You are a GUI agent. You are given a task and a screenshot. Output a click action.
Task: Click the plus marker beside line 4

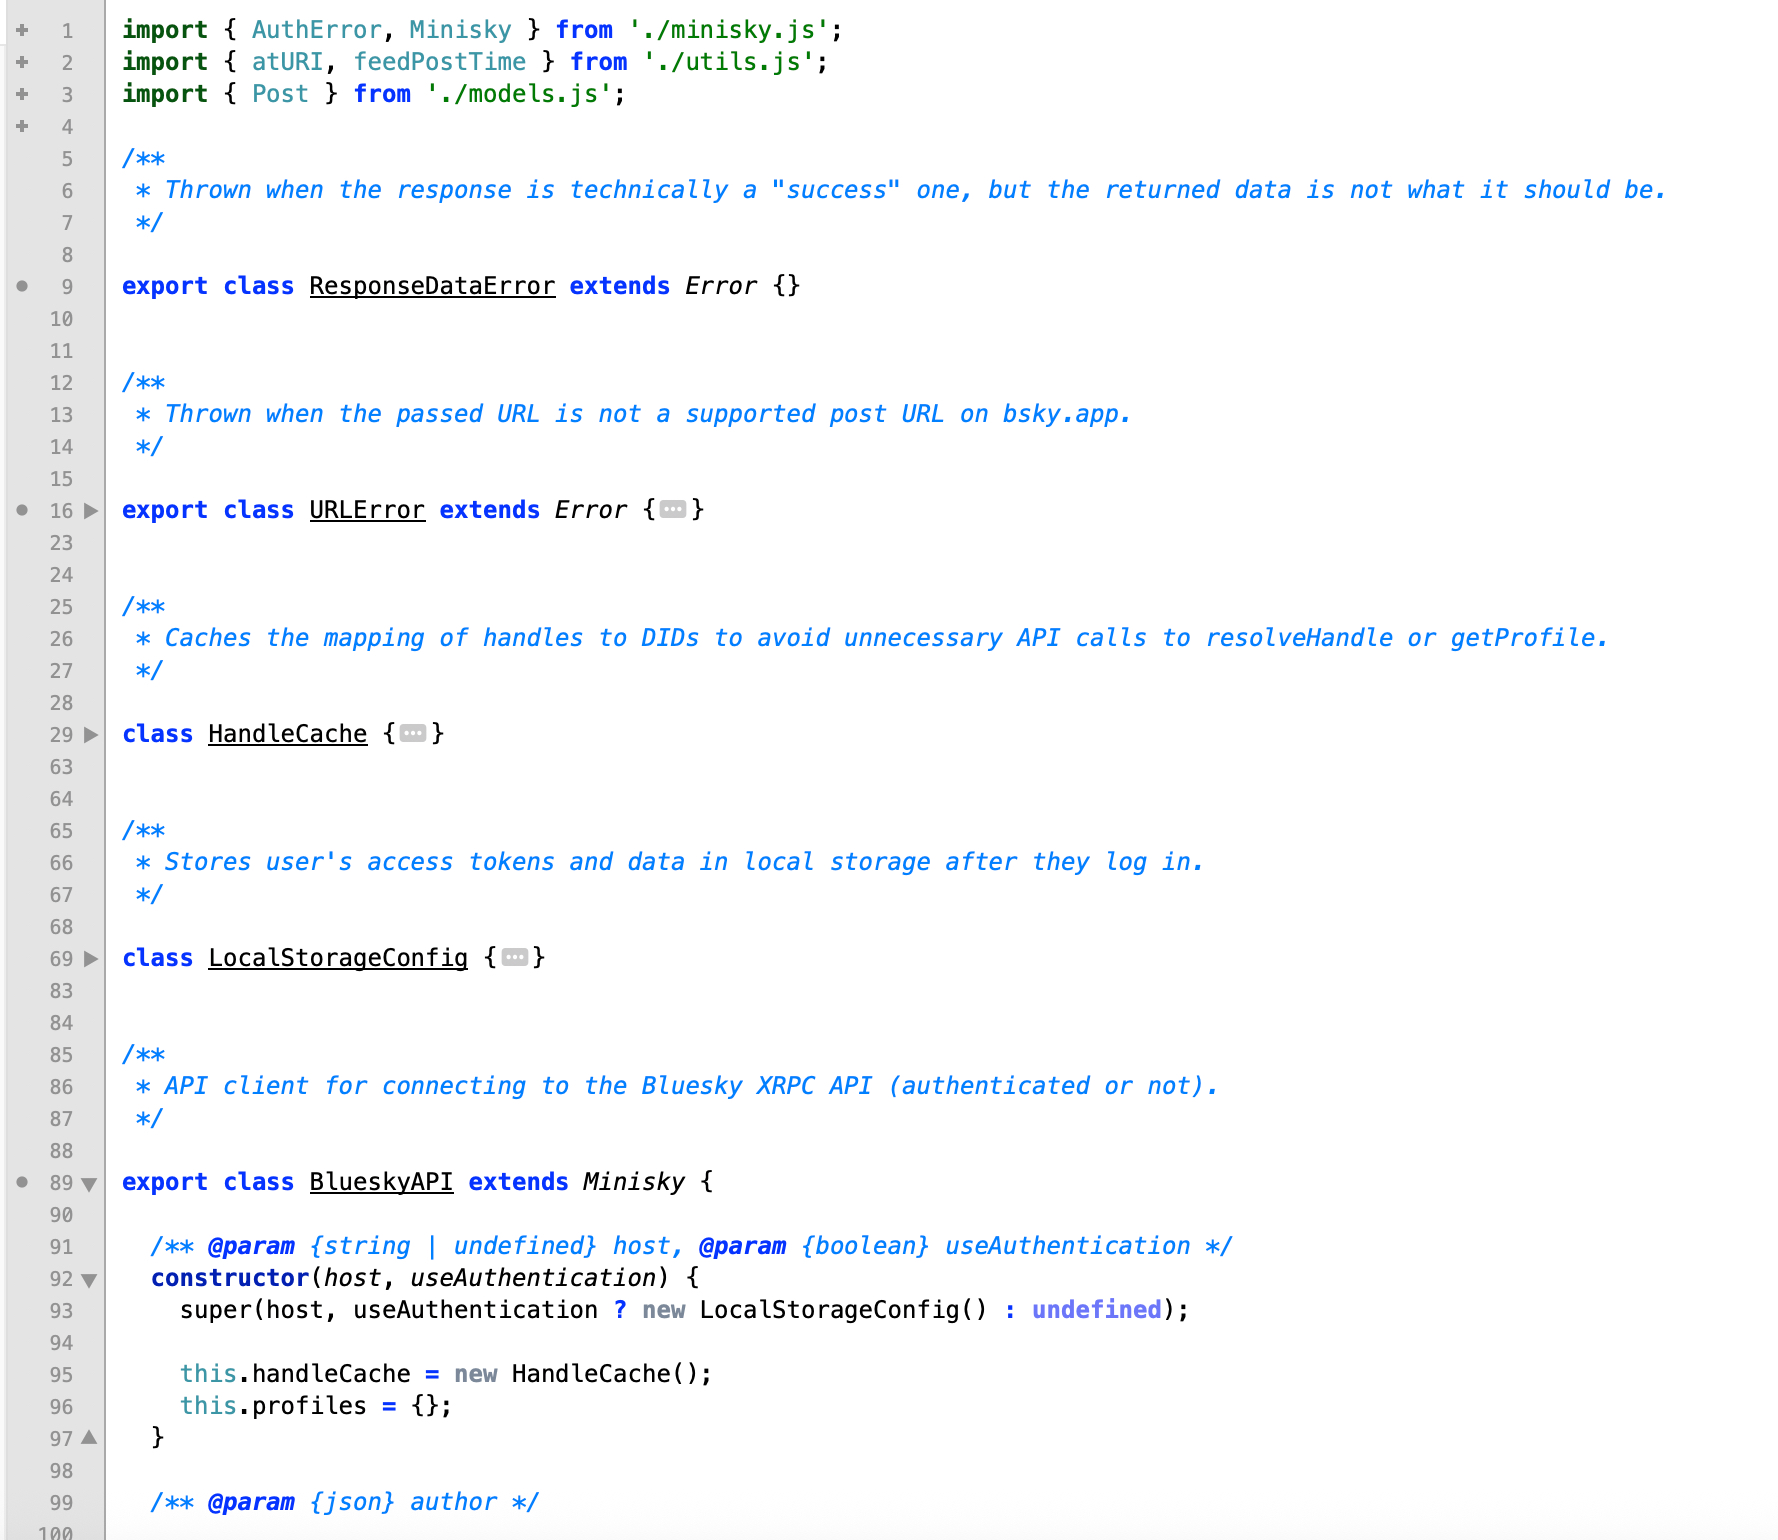pyautogui.click(x=21, y=126)
